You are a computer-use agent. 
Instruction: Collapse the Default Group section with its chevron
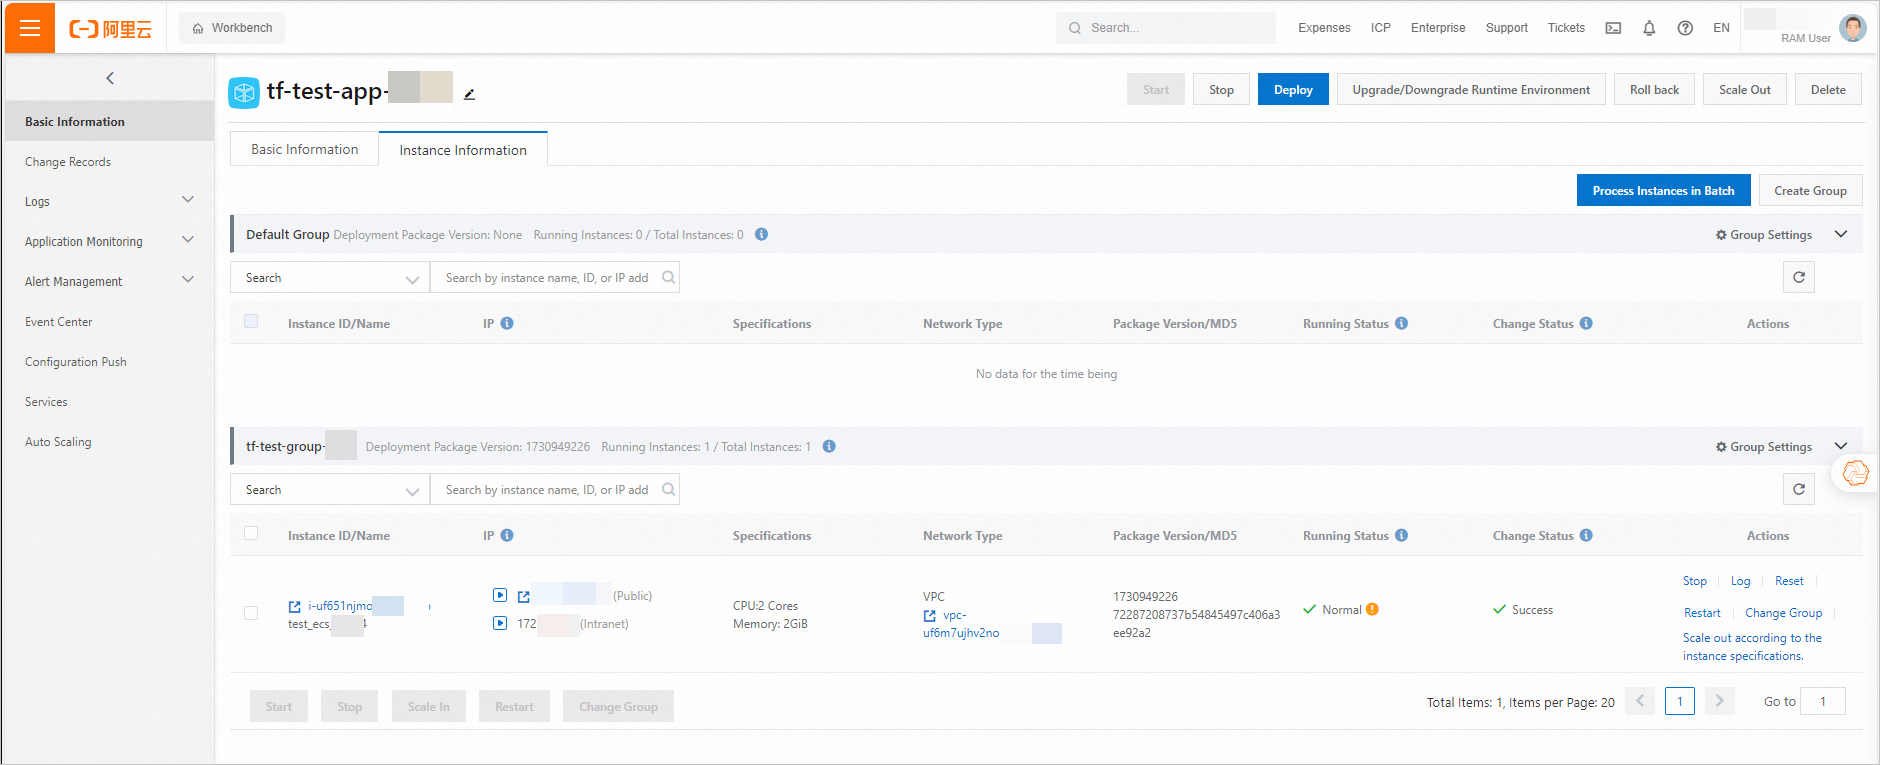tap(1841, 234)
